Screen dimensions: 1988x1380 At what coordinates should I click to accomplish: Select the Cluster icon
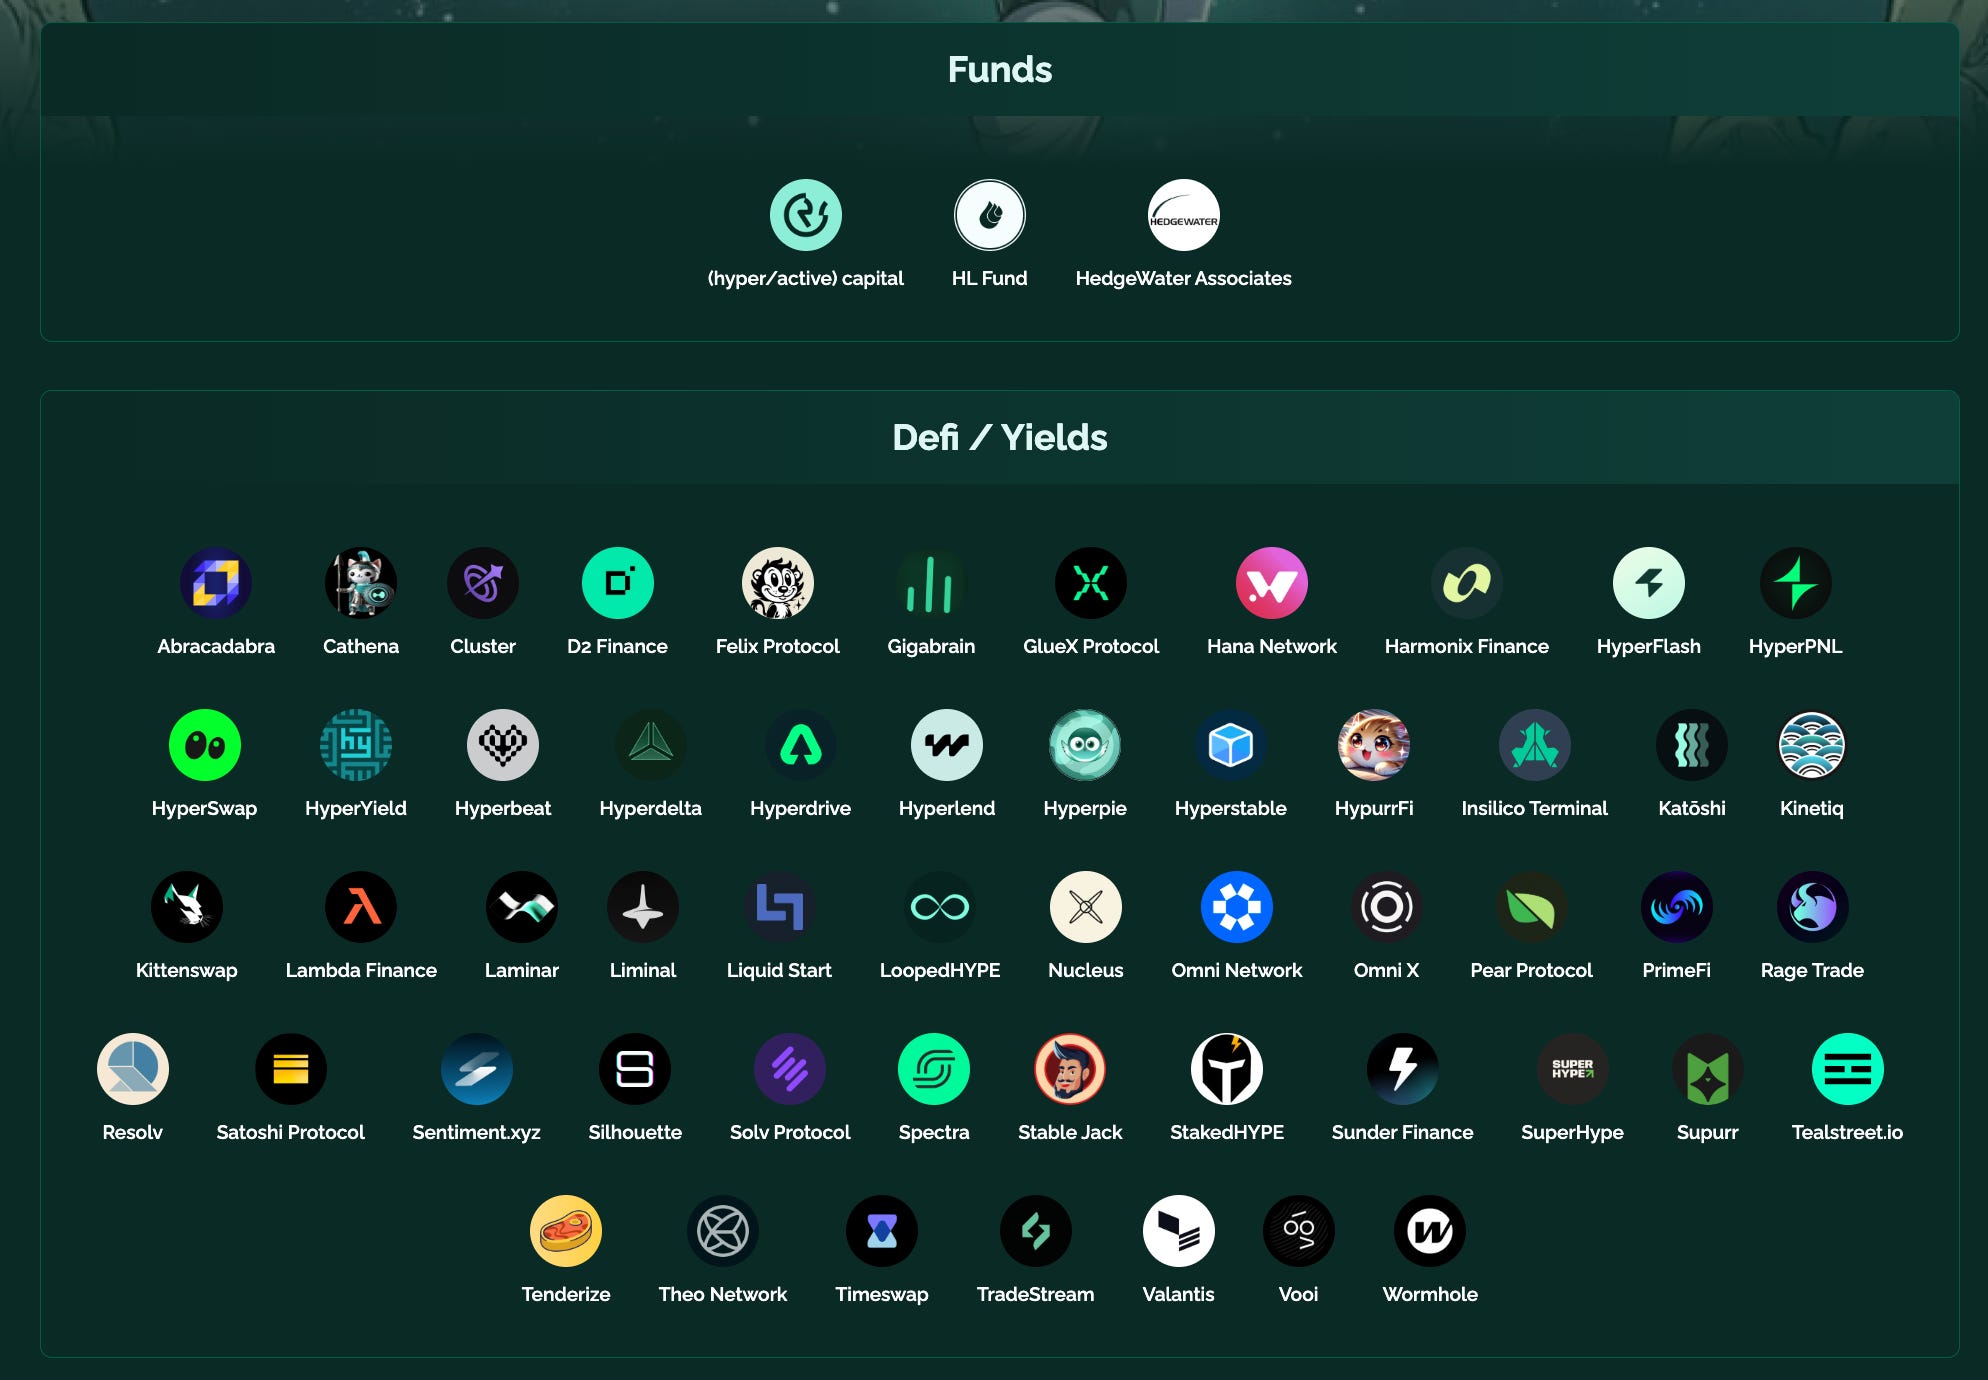[x=483, y=583]
